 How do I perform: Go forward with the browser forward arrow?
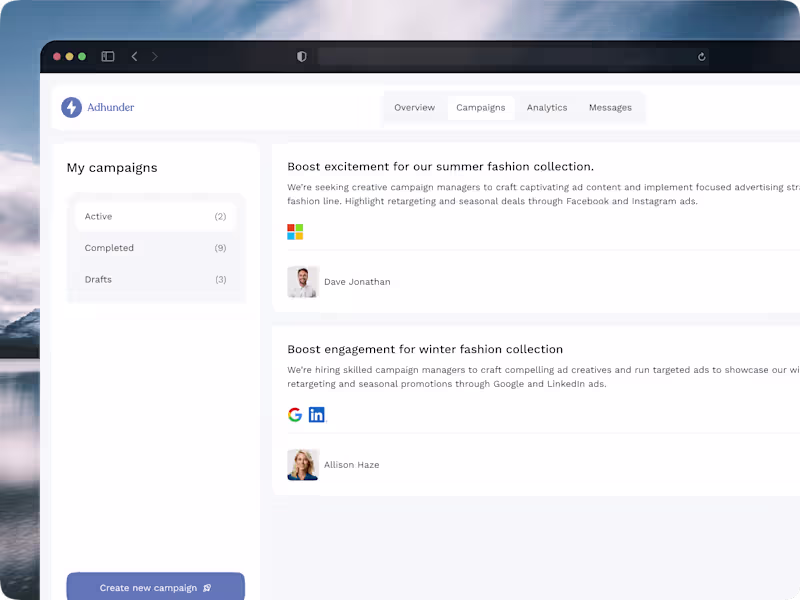[x=155, y=56]
